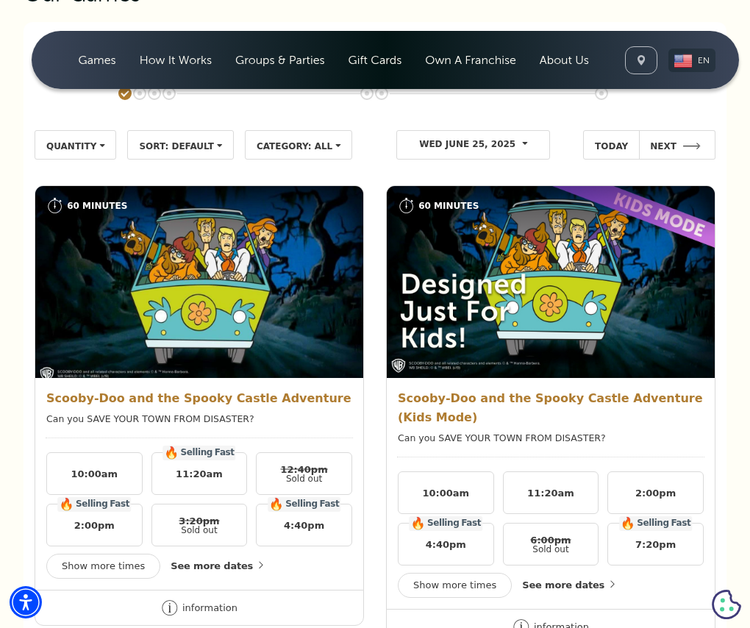Select 4:40pm Selling Fast Kids Mode slot
Image resolution: width=750 pixels, height=628 pixels.
(446, 544)
